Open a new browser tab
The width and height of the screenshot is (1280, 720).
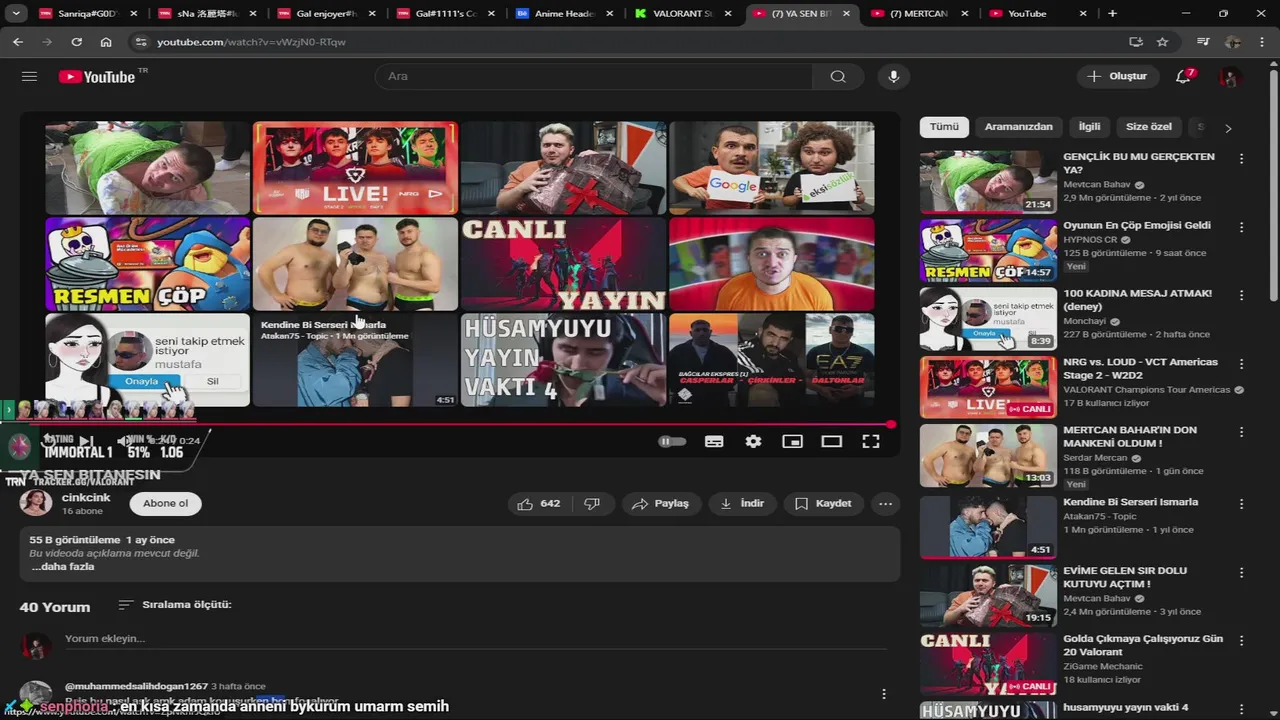coord(1112,14)
